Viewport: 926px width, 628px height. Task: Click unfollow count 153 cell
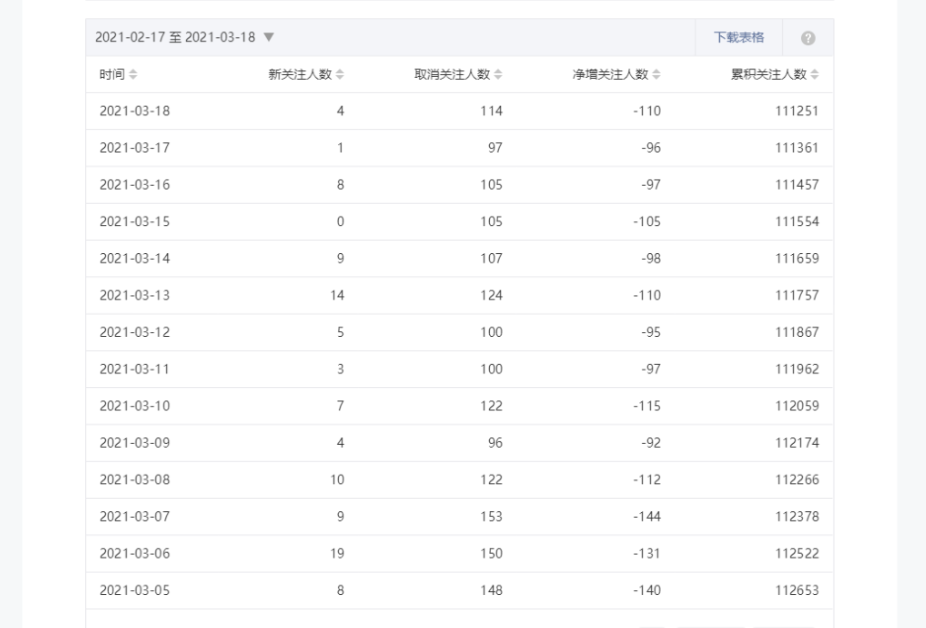pyautogui.click(x=491, y=516)
